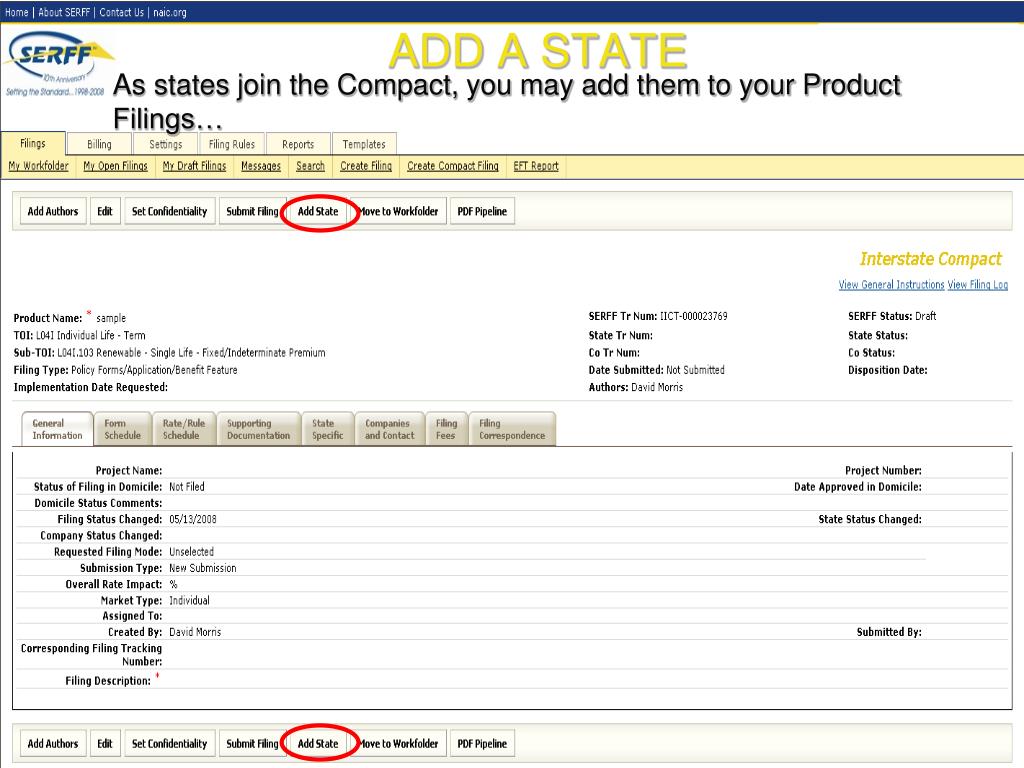Viewport: 1024px width, 768px height.
Task: Switch to the Filing Fees tab
Action: click(446, 429)
